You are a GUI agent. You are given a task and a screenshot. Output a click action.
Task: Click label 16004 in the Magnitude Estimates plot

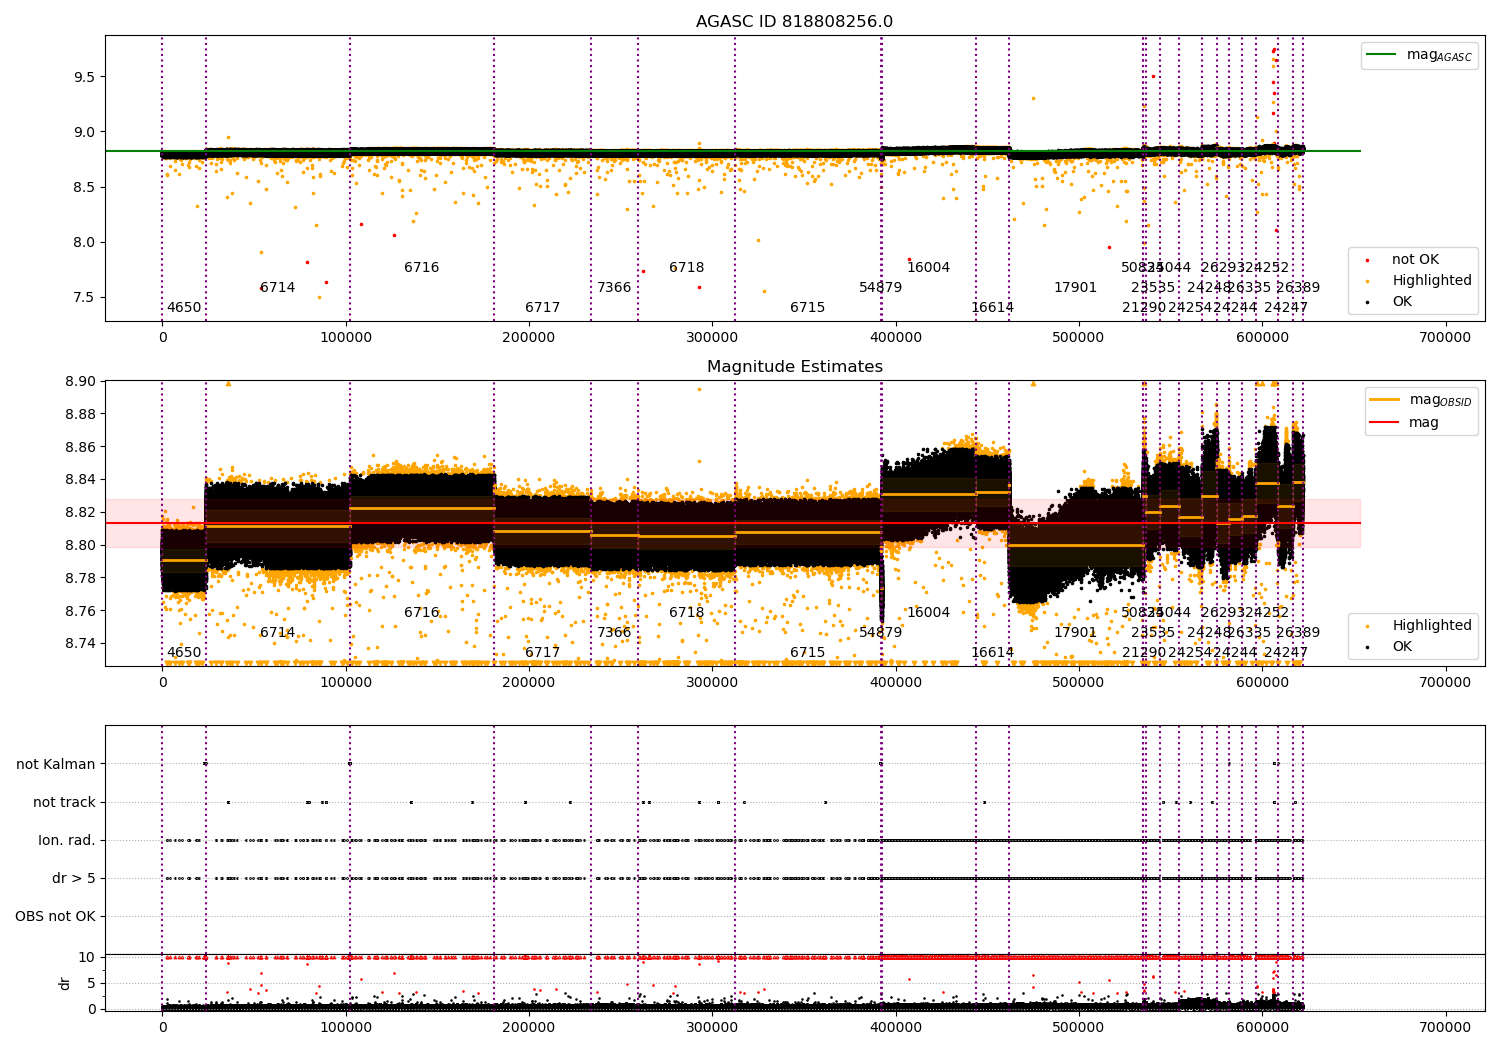point(929,613)
